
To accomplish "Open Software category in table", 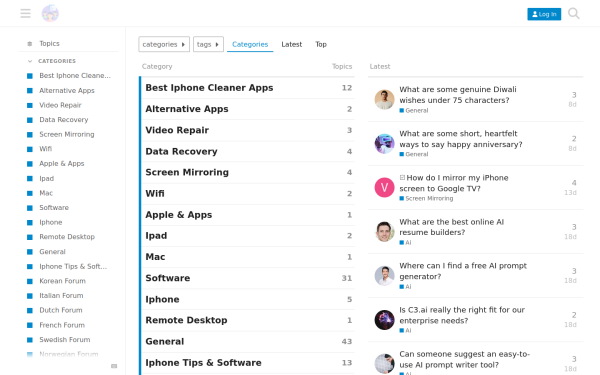I will pyautogui.click(x=168, y=278).
